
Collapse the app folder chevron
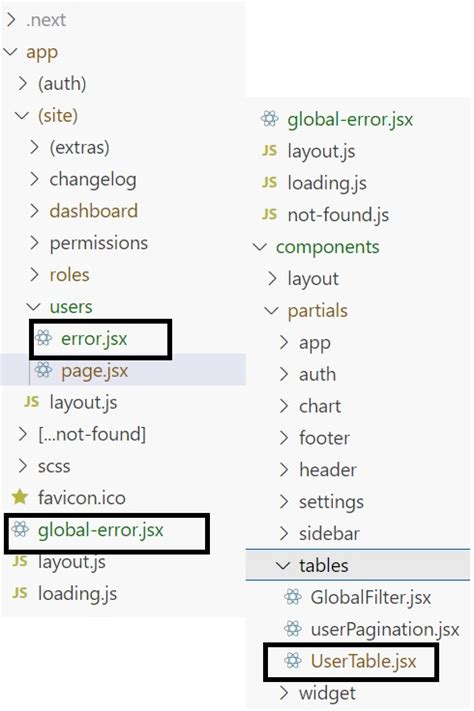[10, 52]
